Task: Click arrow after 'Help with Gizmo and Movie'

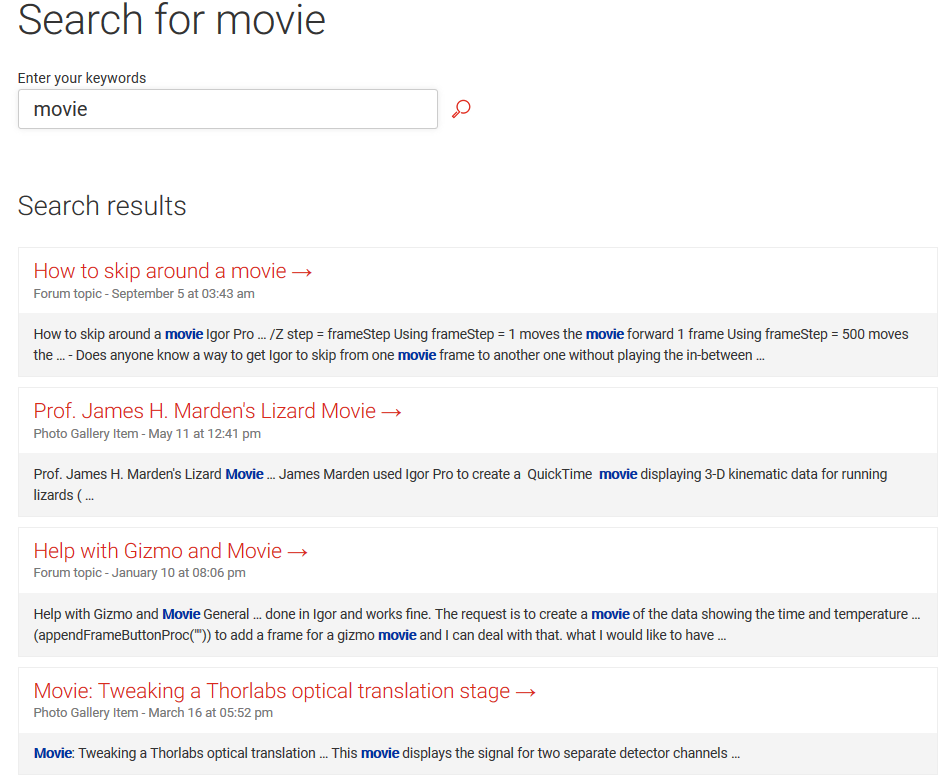Action: tap(298, 552)
